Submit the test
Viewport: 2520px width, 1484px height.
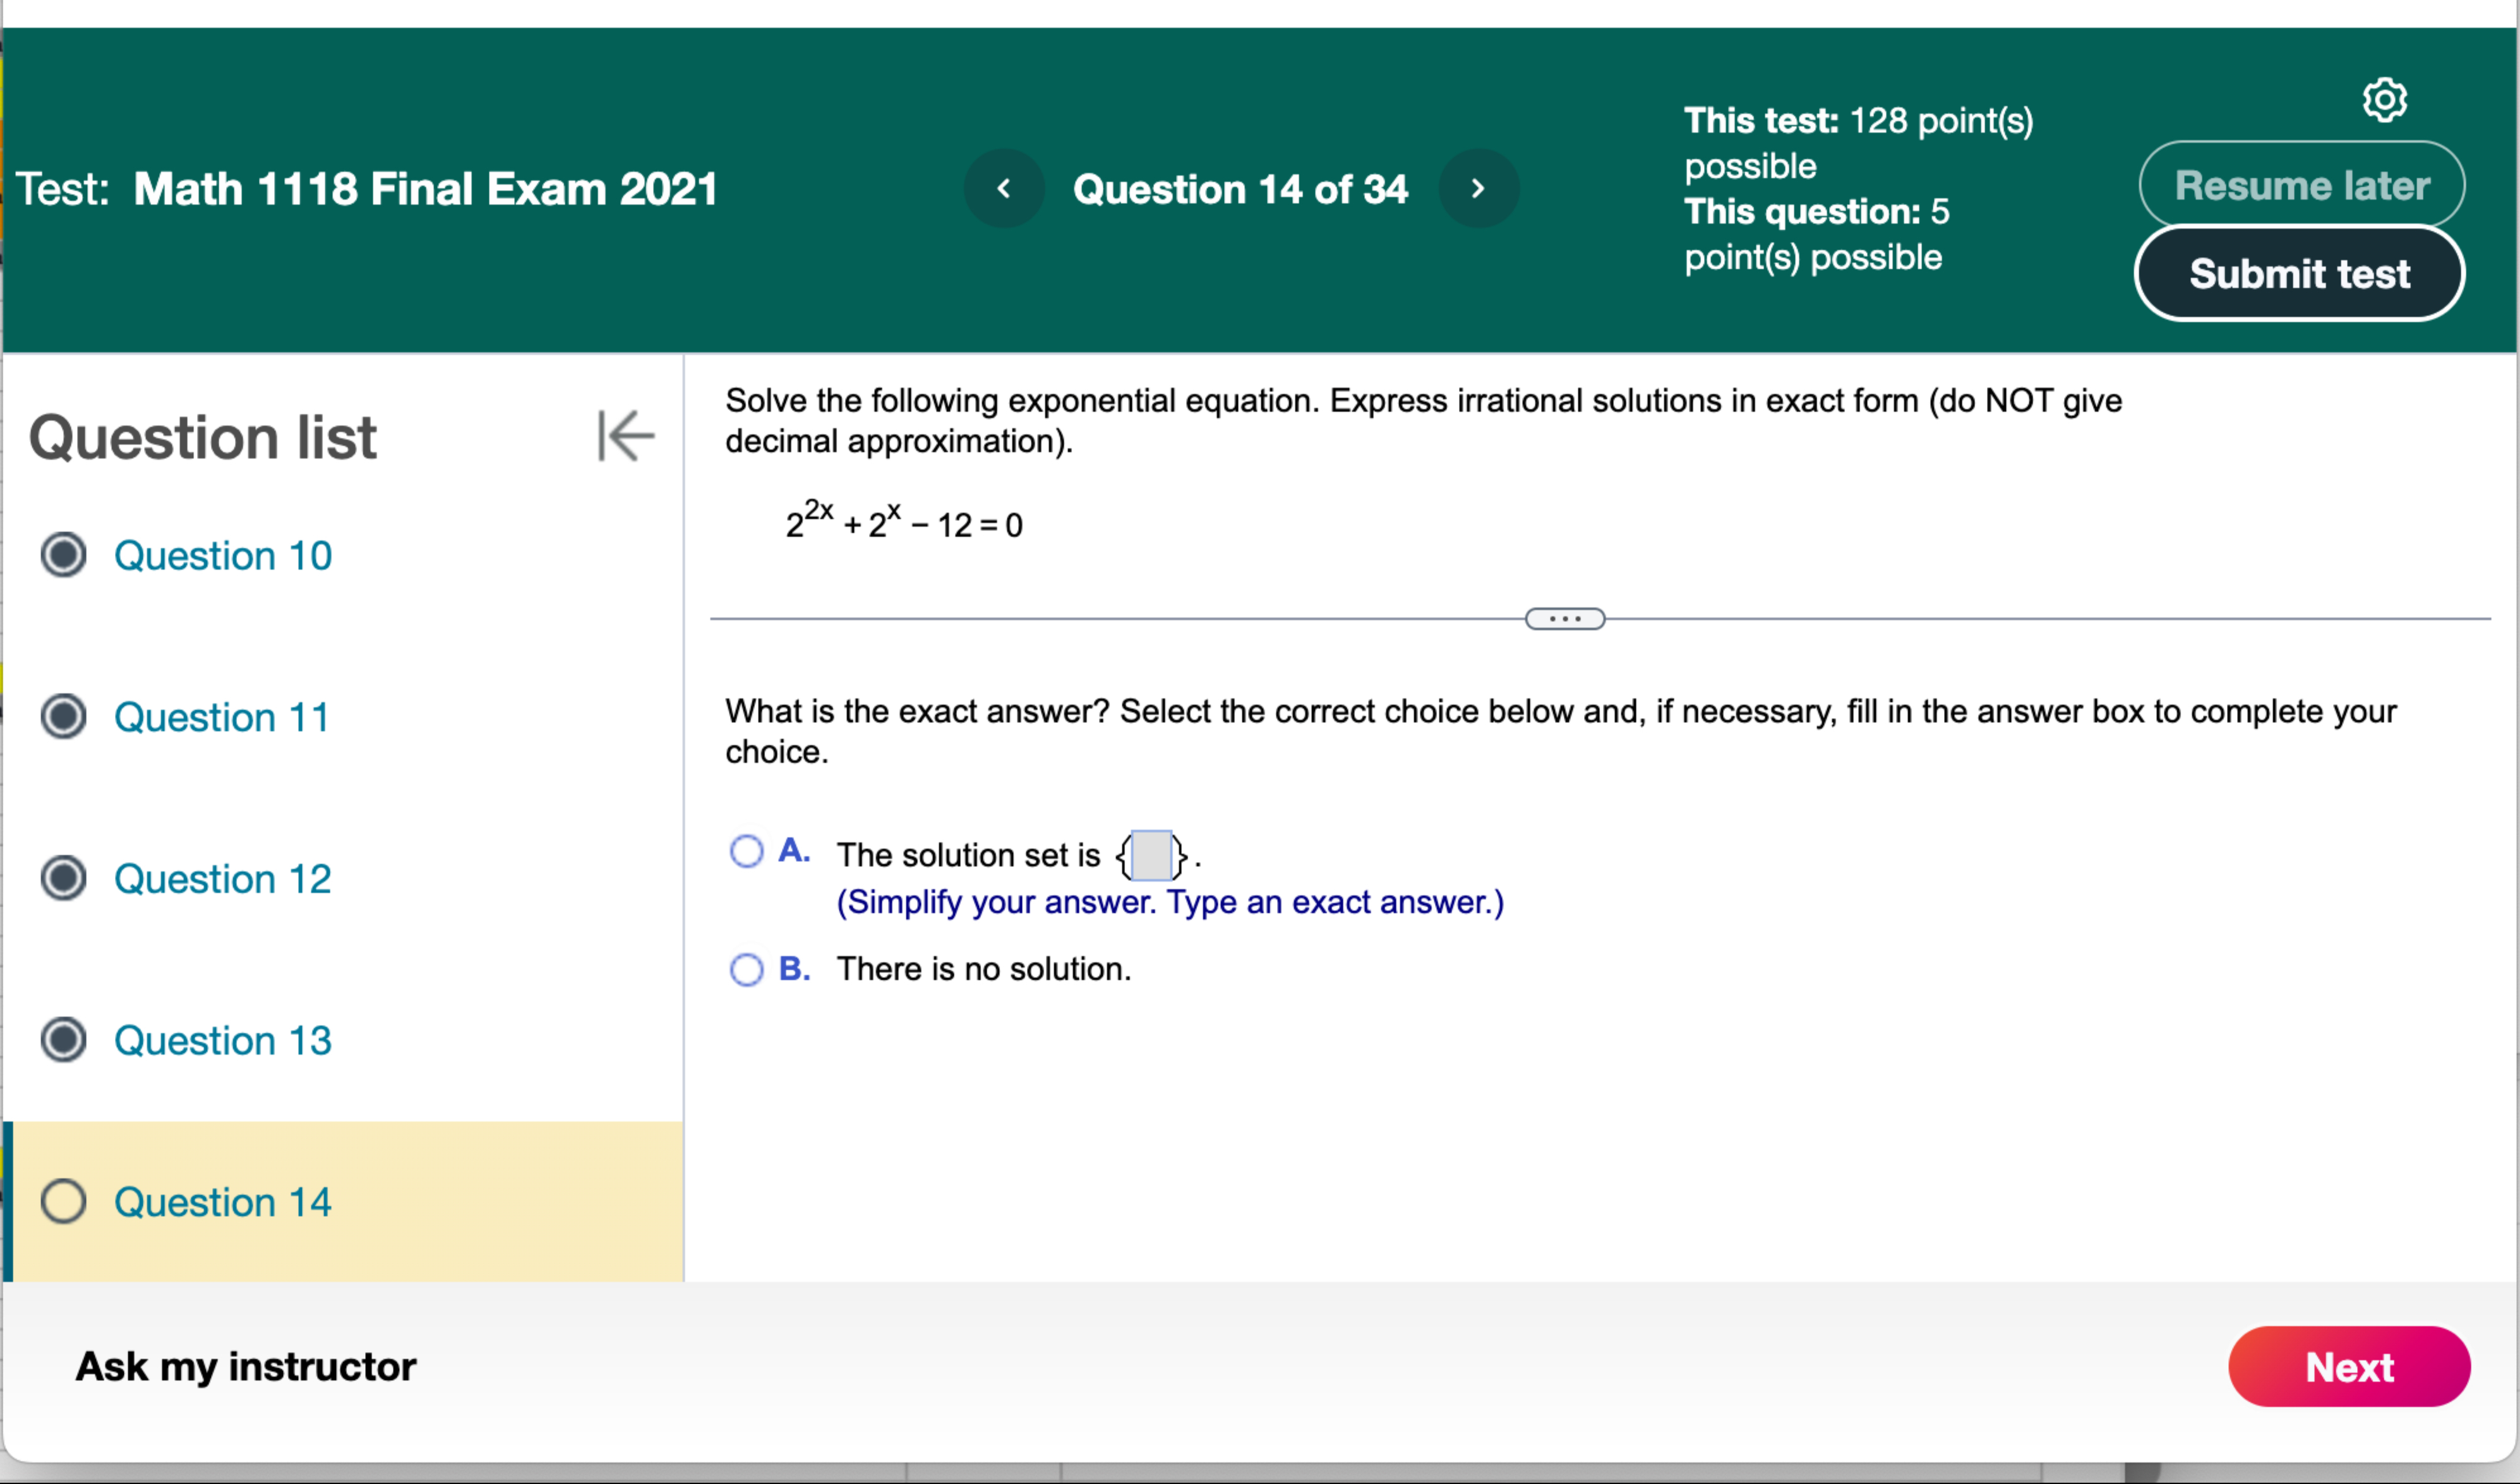[2299, 273]
